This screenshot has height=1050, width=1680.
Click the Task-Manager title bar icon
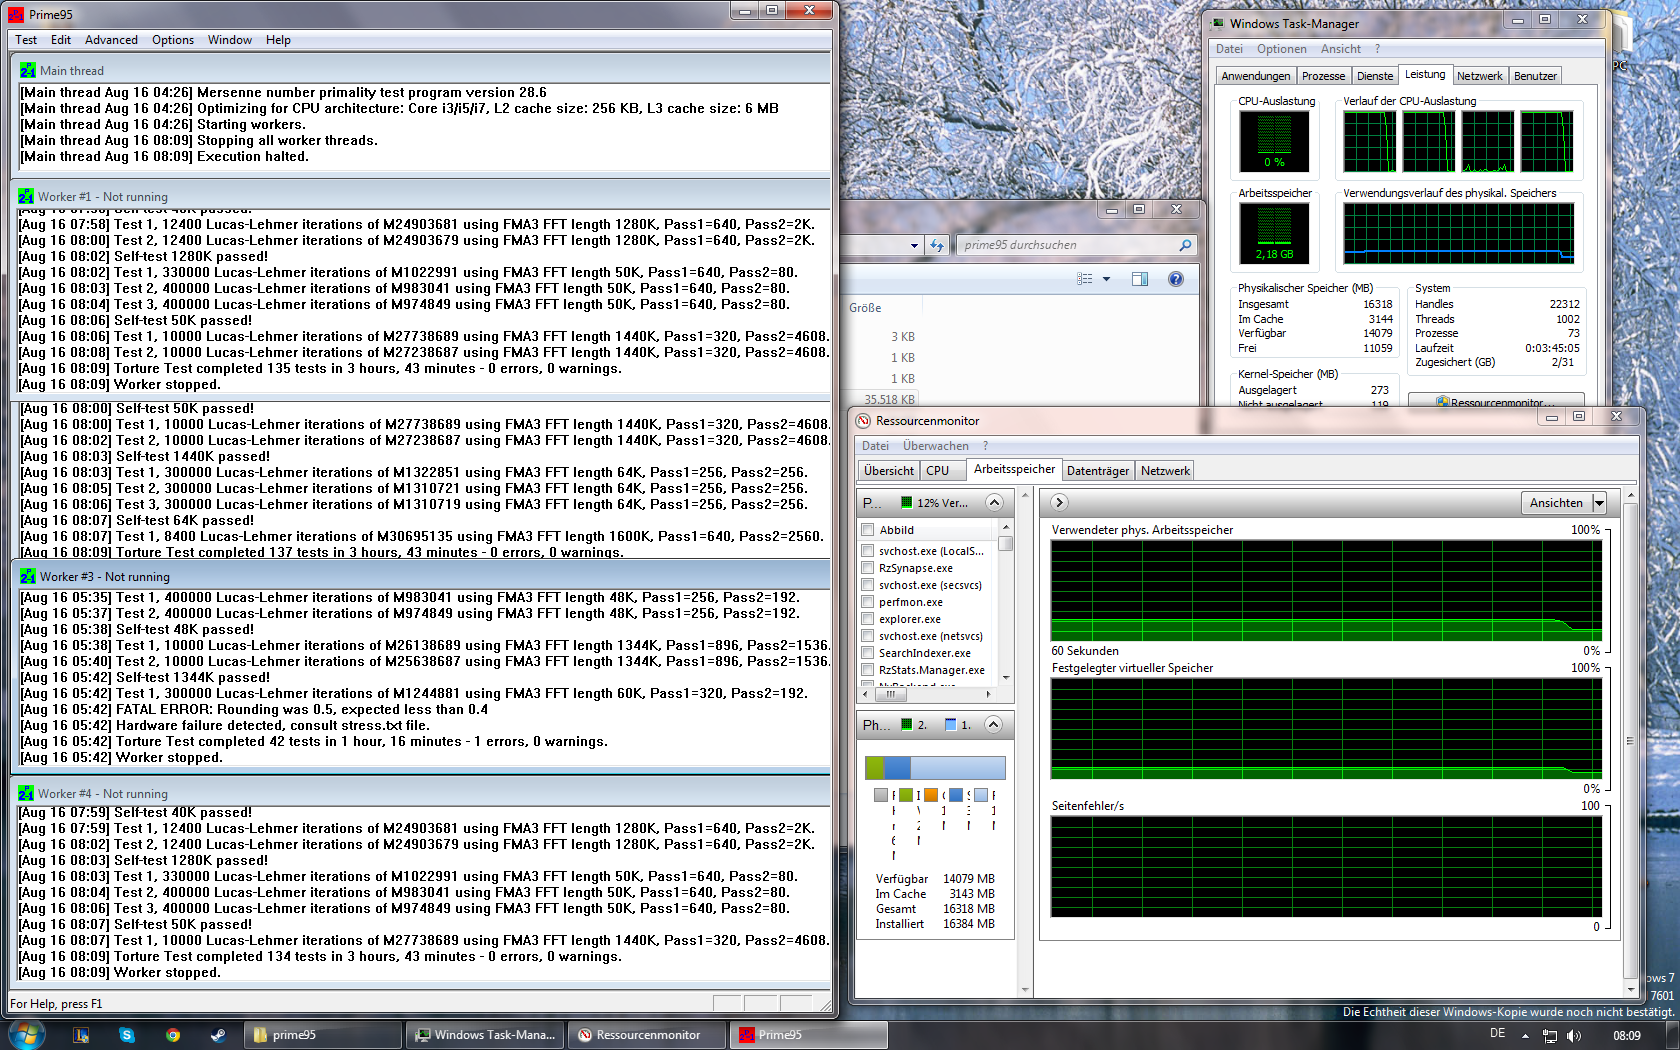coord(1218,23)
